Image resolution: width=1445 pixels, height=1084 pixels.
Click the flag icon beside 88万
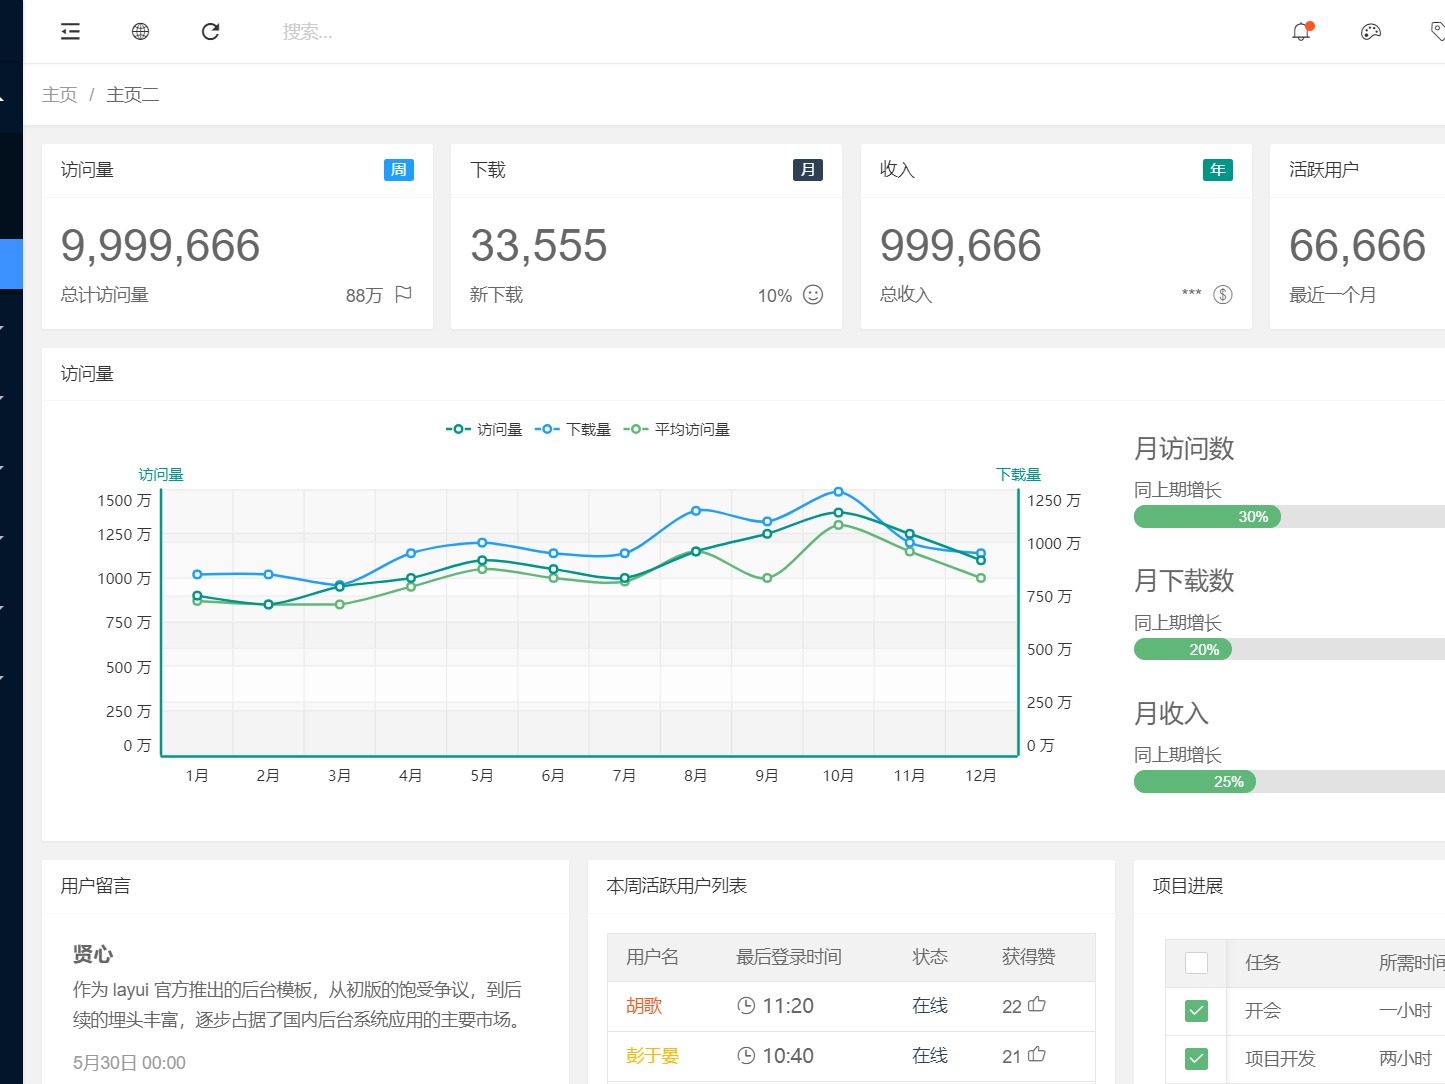coord(403,294)
